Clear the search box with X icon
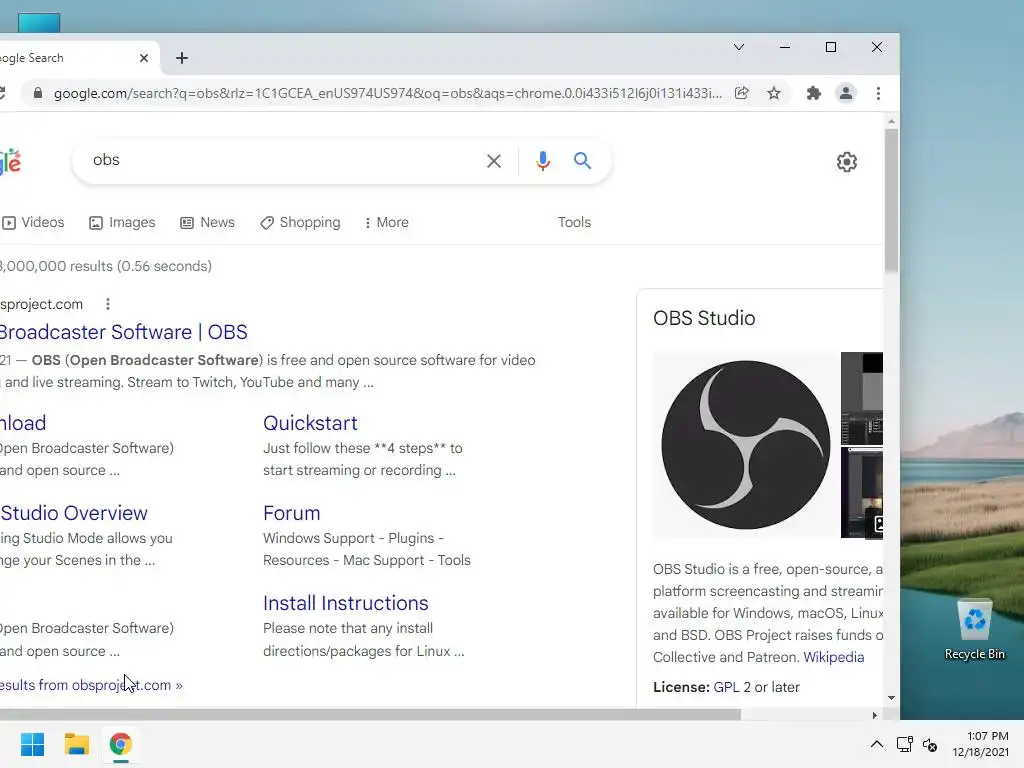 tap(494, 161)
